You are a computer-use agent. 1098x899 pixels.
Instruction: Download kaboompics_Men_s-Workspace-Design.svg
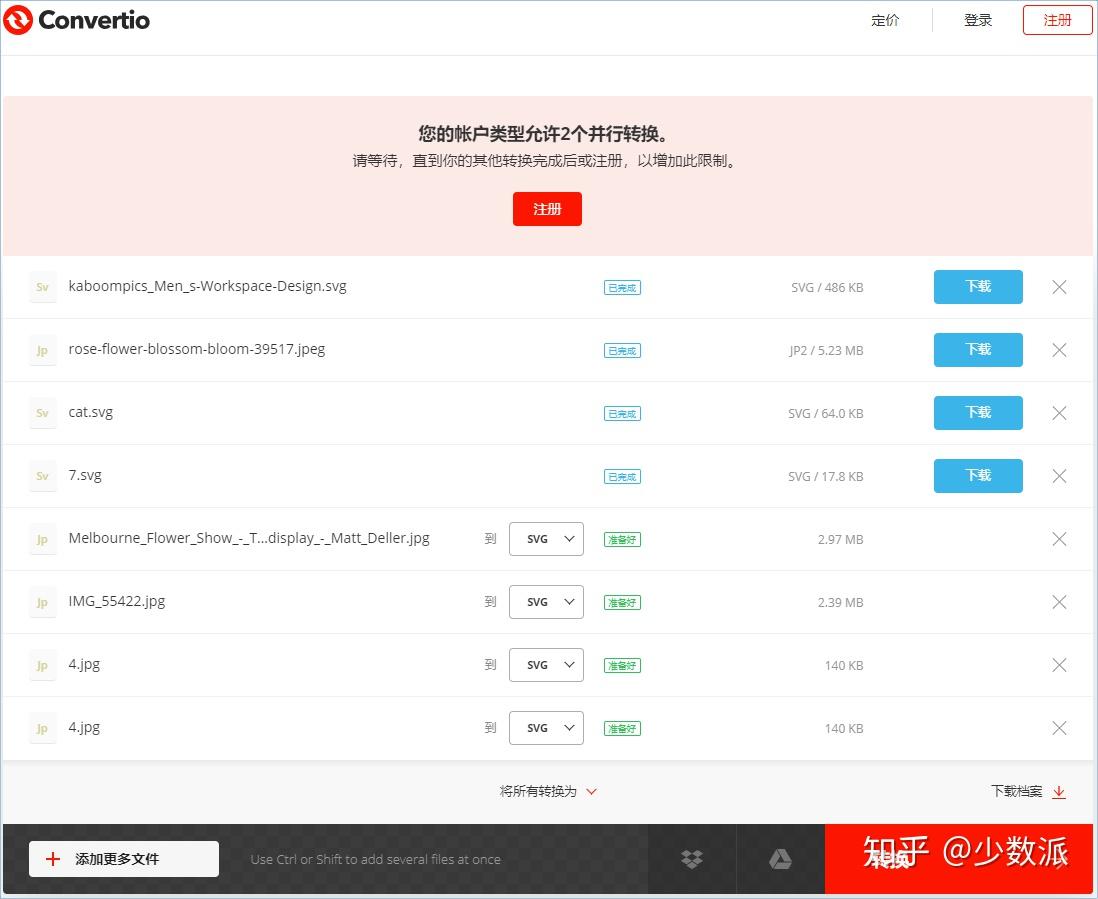pos(978,286)
